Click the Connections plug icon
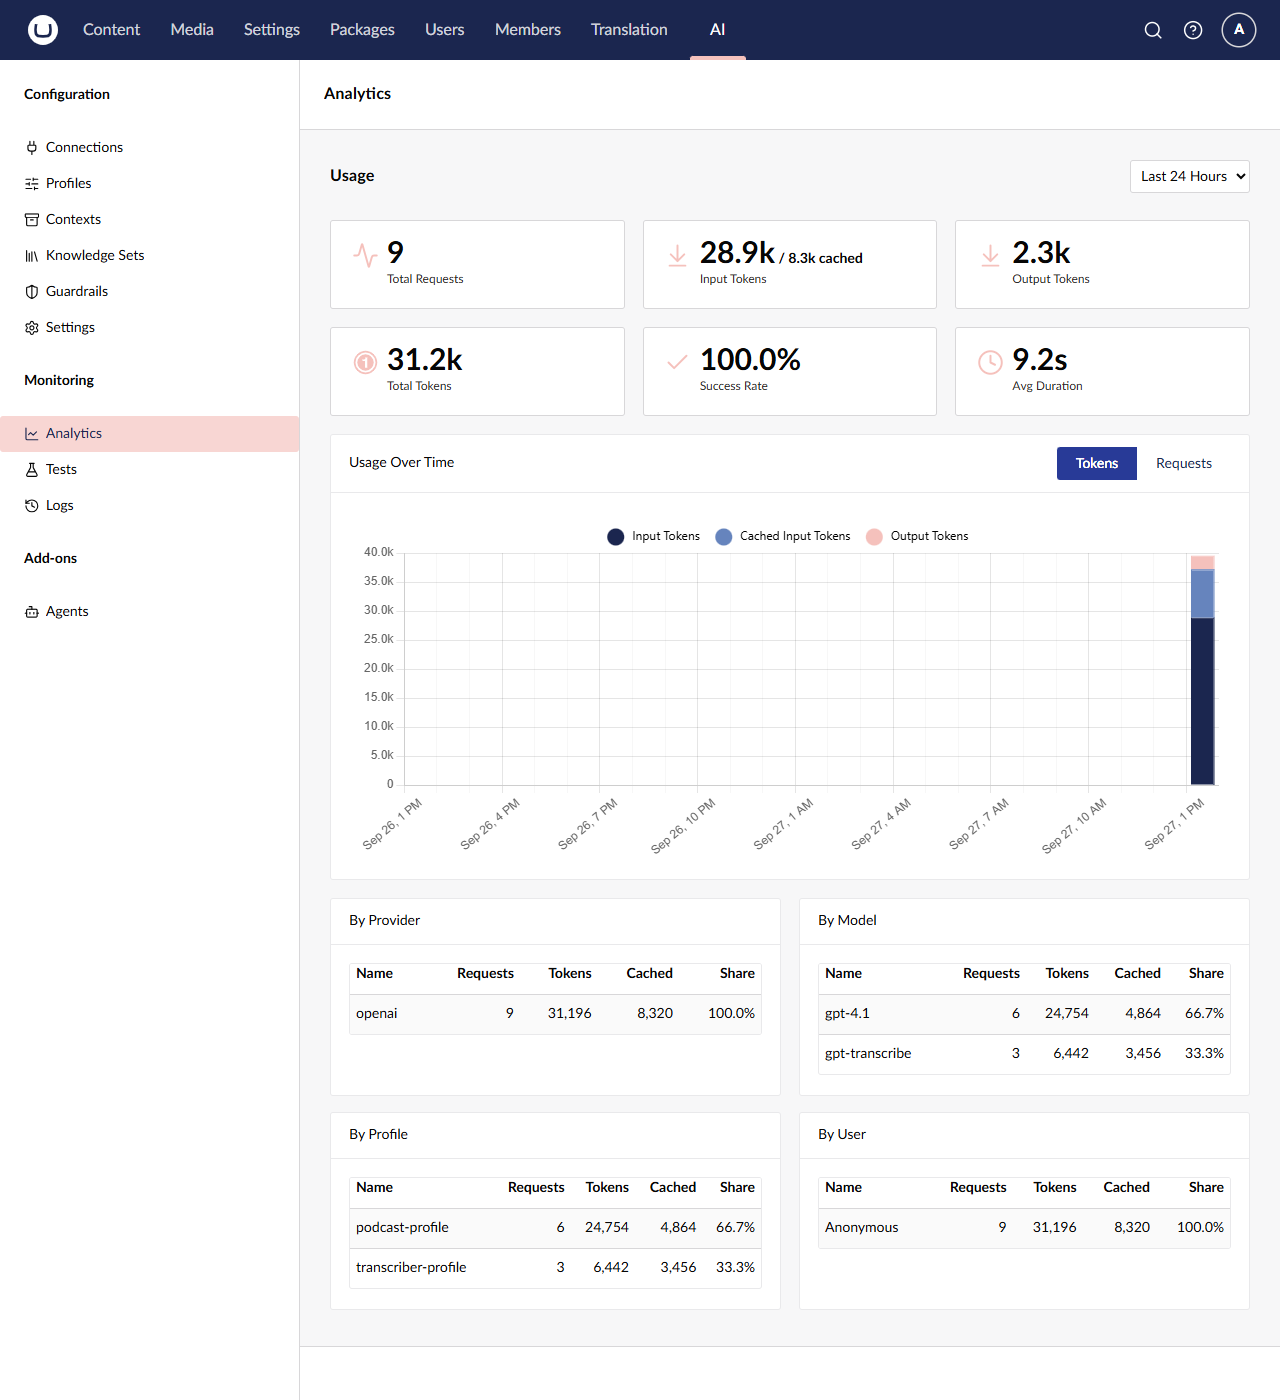 [x=32, y=147]
